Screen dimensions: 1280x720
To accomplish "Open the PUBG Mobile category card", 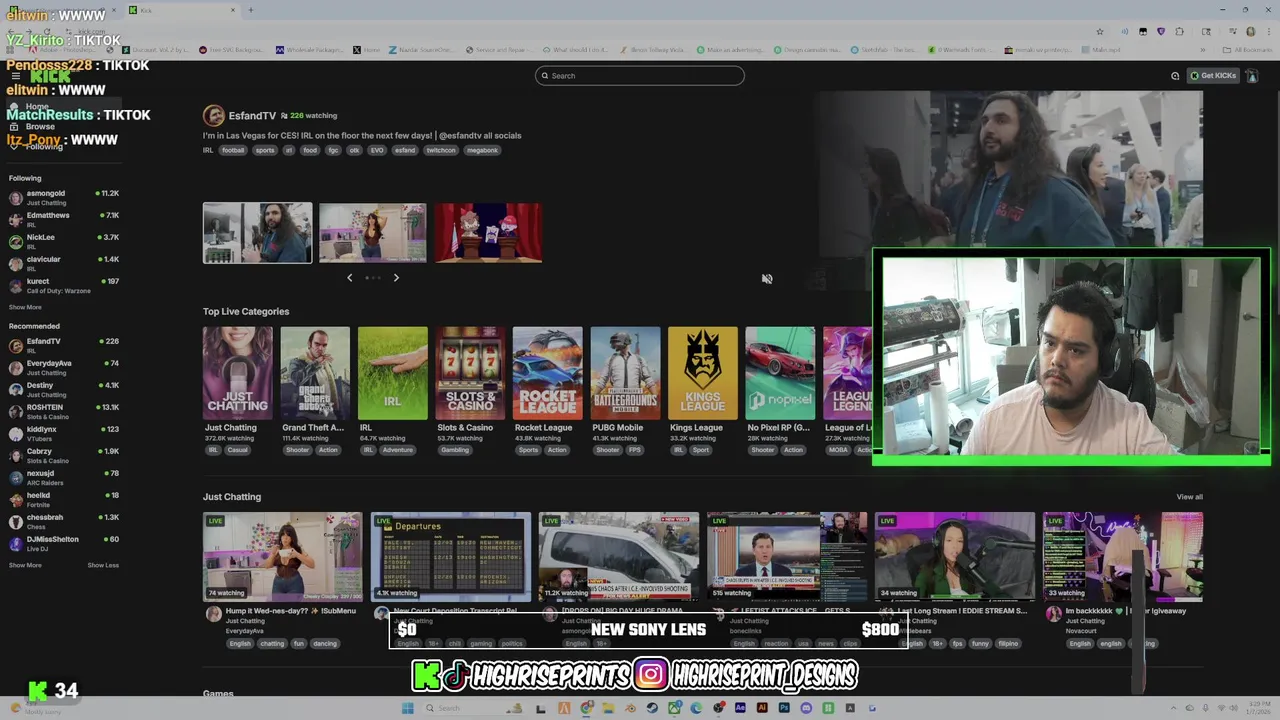I will [626, 373].
